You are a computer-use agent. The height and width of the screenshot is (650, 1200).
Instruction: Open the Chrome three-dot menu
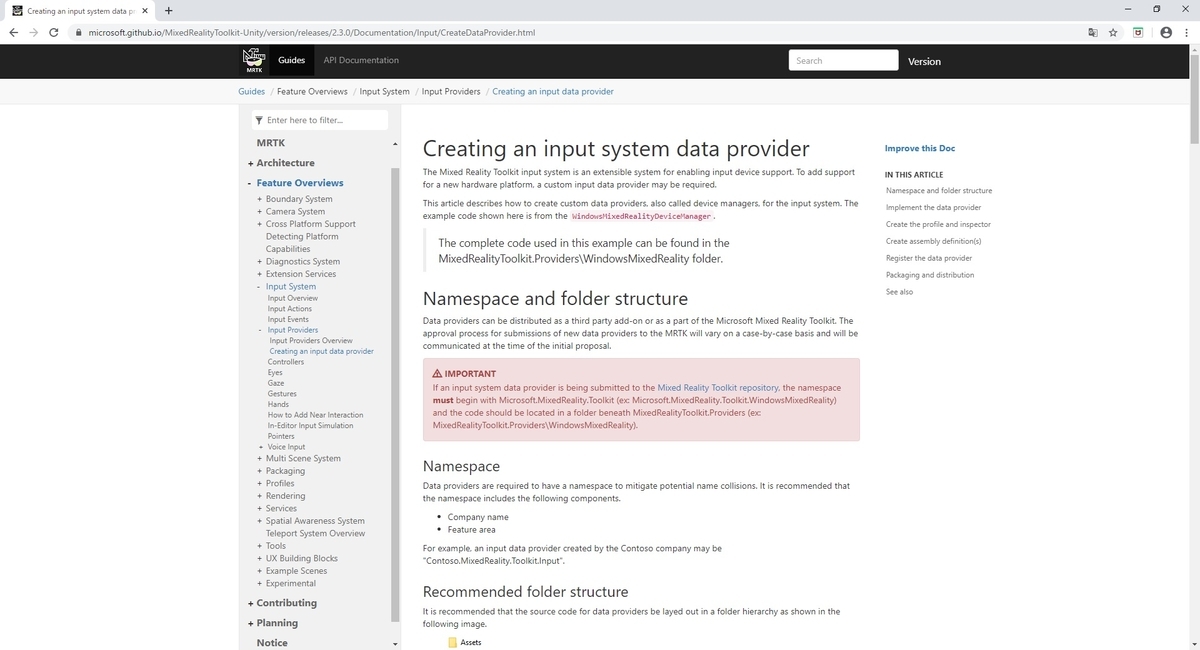[x=1186, y=32]
